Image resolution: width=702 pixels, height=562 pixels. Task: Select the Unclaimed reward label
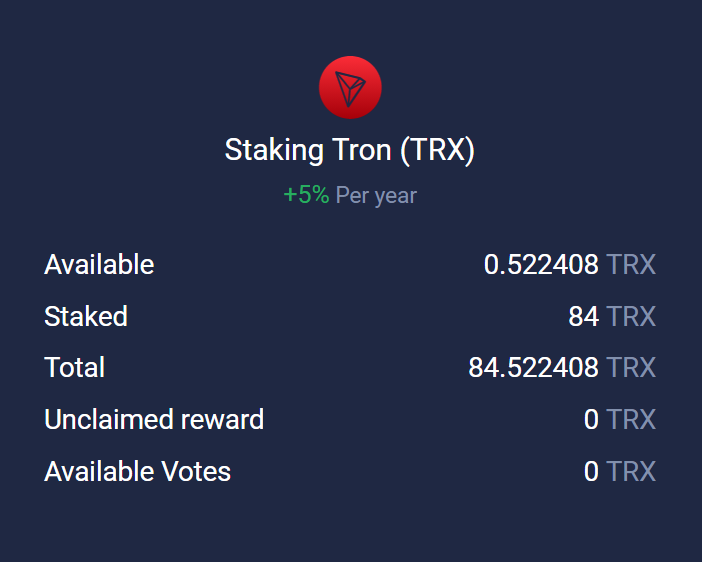(x=154, y=419)
